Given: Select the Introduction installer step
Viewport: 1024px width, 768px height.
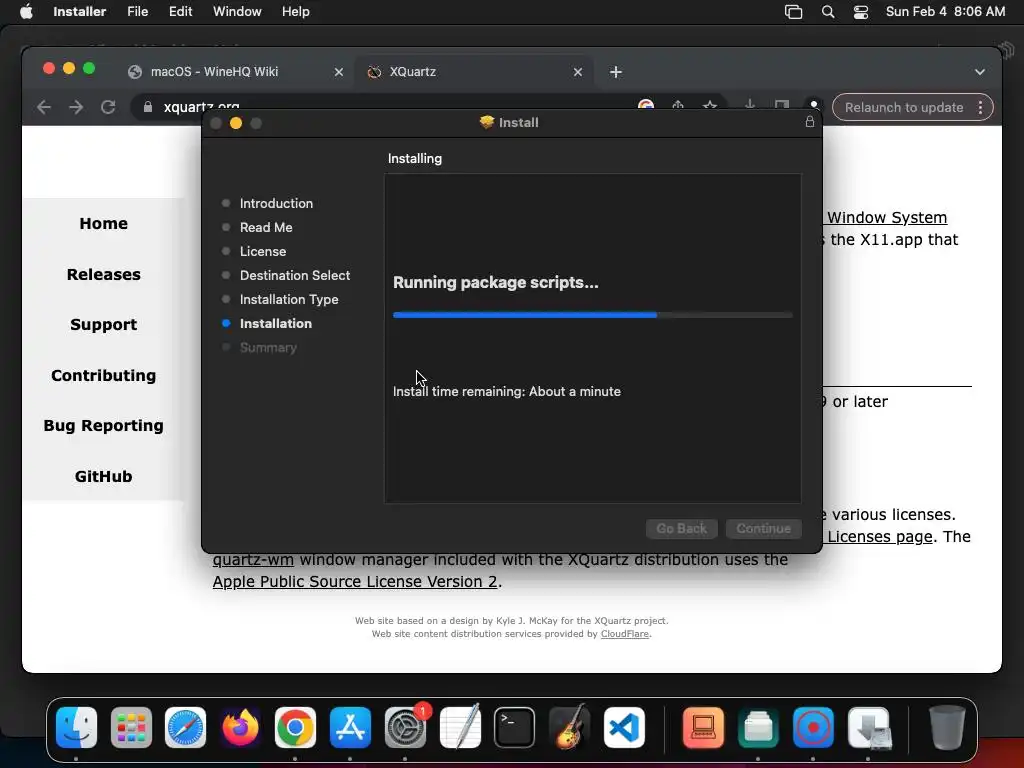Looking at the screenshot, I should [276, 203].
